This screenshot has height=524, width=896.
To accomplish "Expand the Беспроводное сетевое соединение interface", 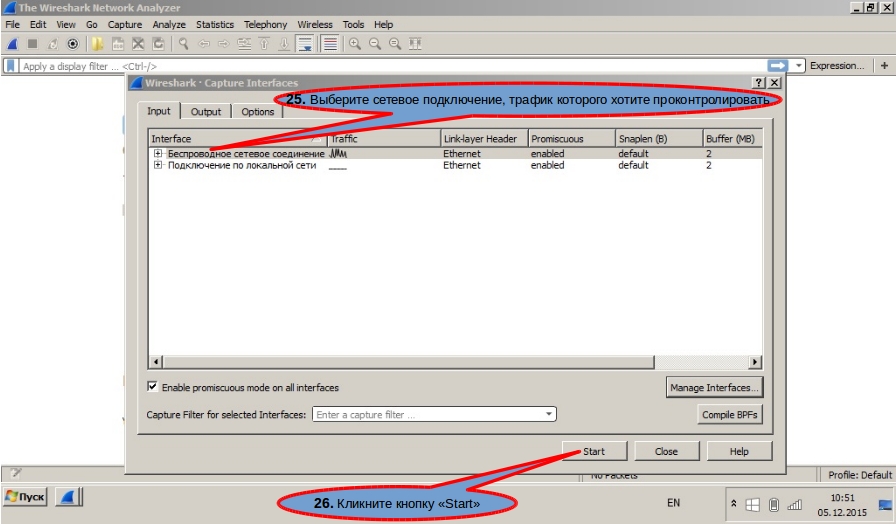I will 158,153.
